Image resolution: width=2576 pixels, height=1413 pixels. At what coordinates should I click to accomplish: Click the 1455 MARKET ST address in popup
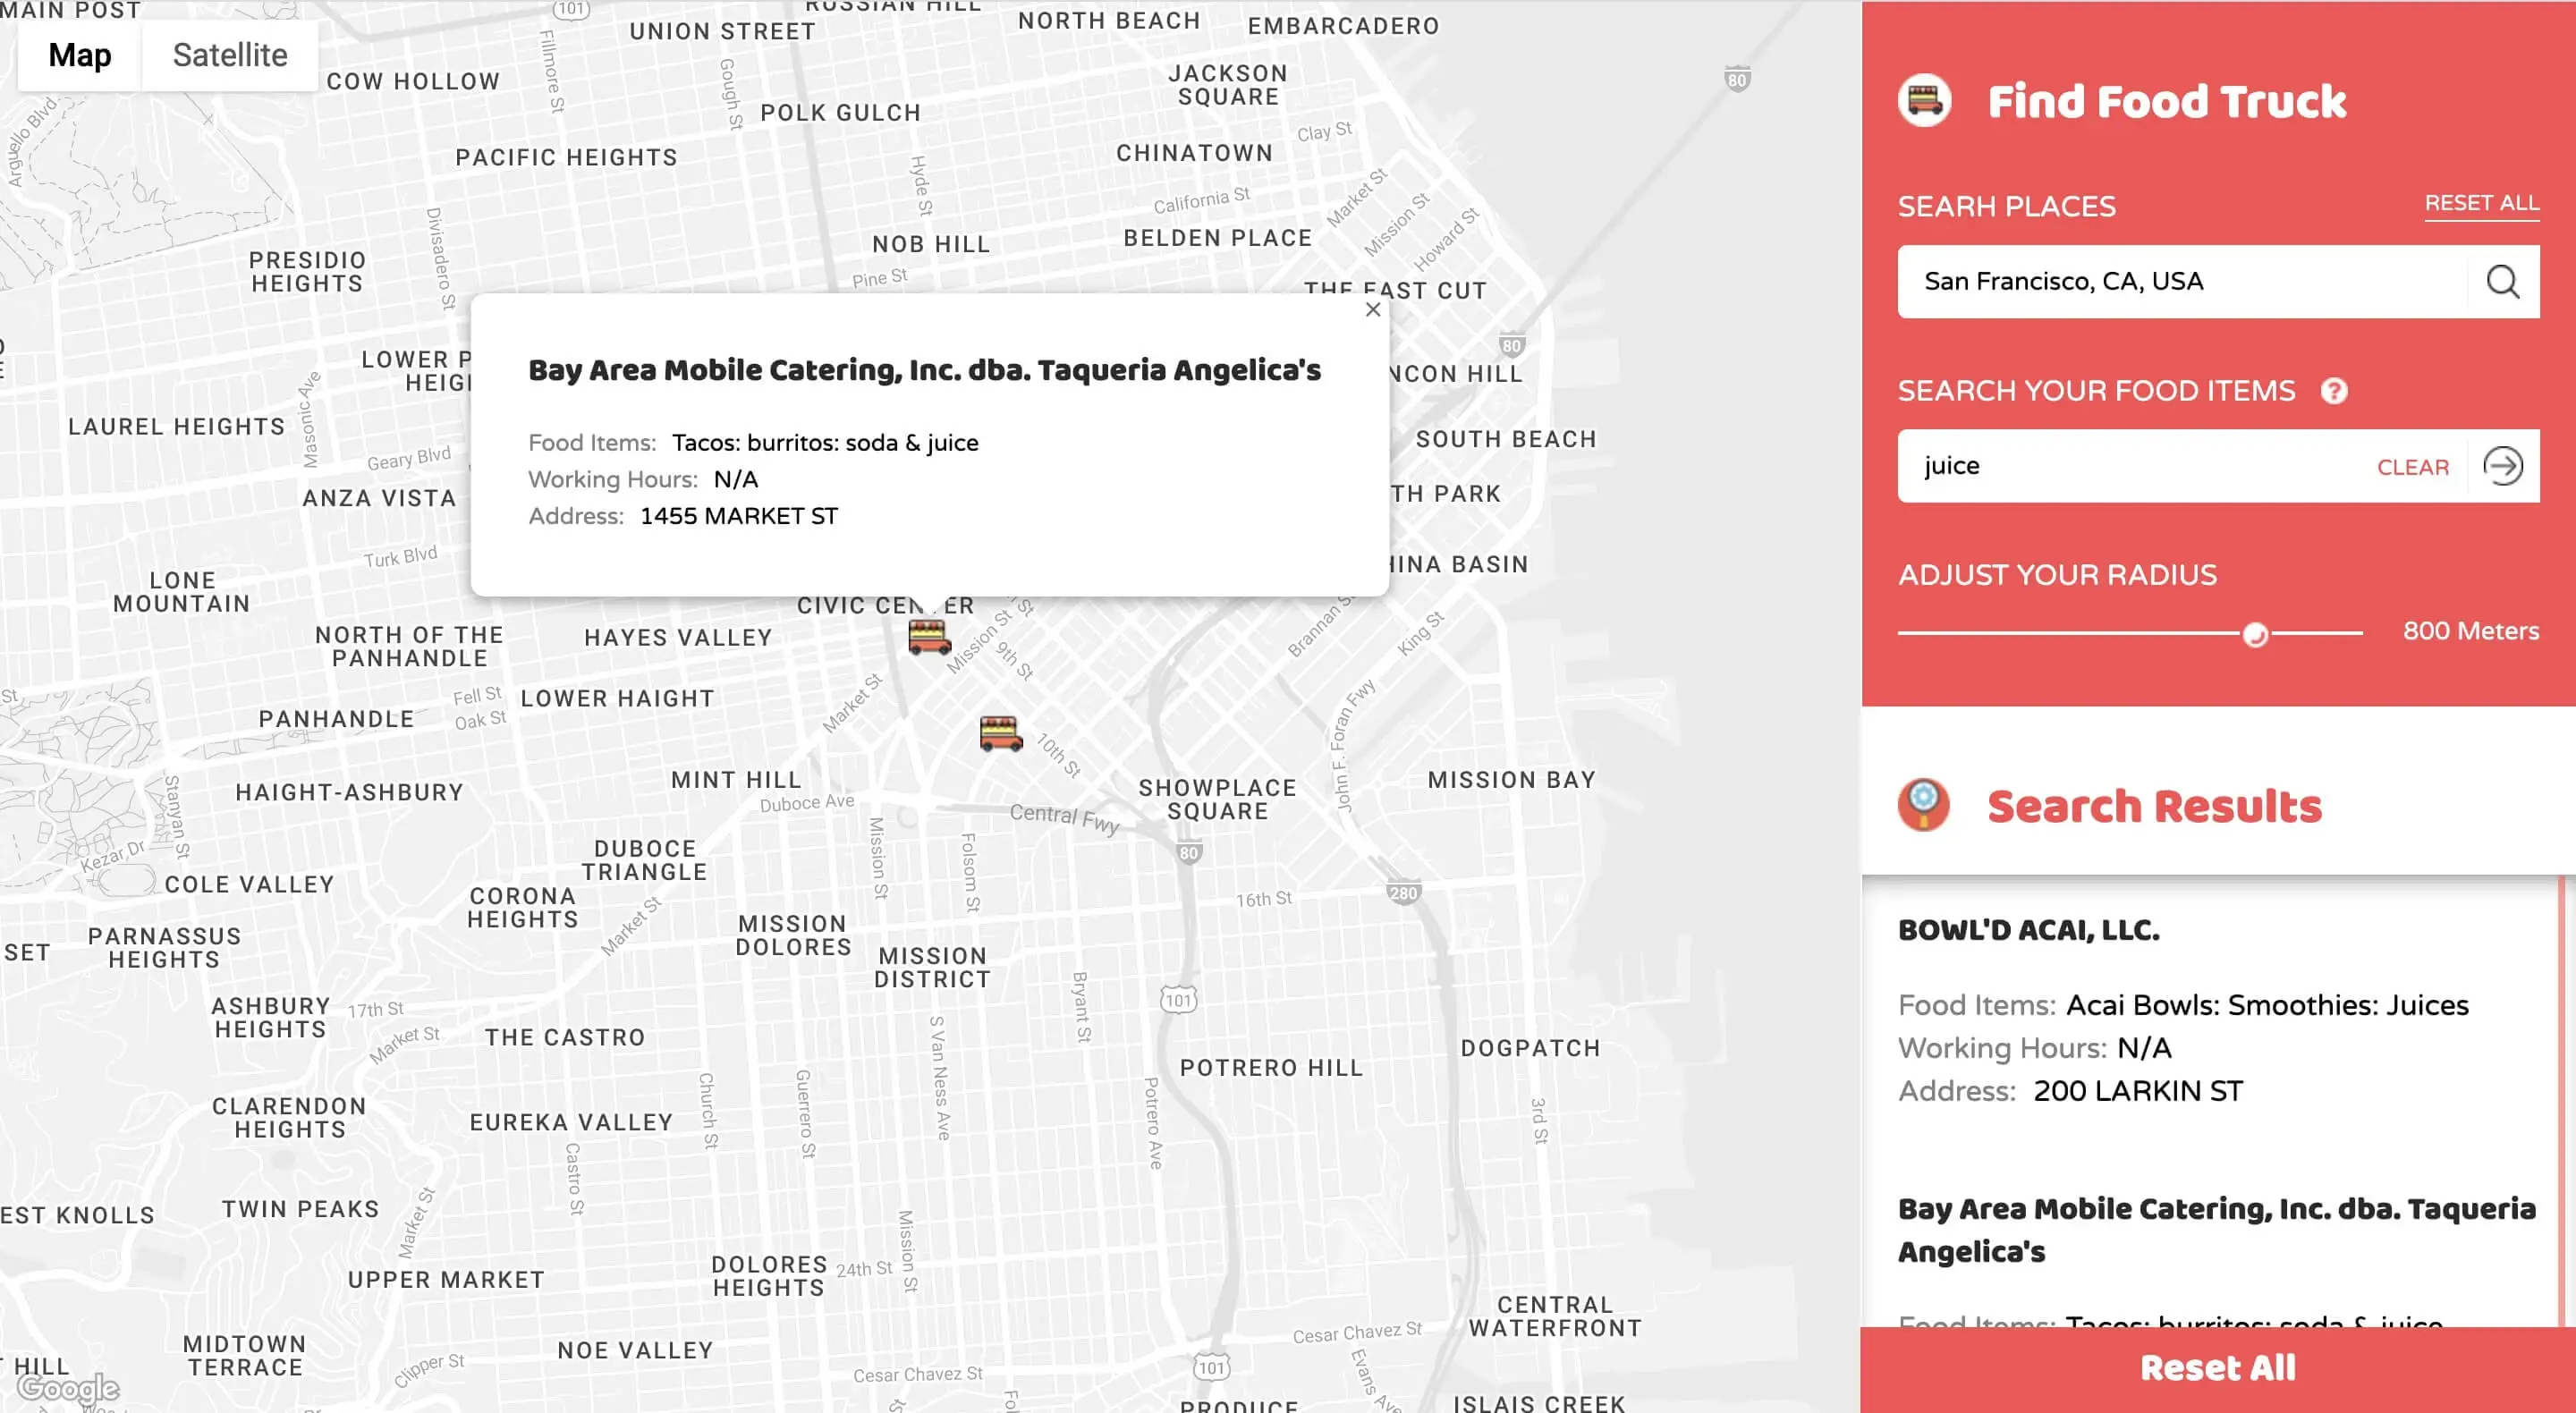click(x=739, y=516)
